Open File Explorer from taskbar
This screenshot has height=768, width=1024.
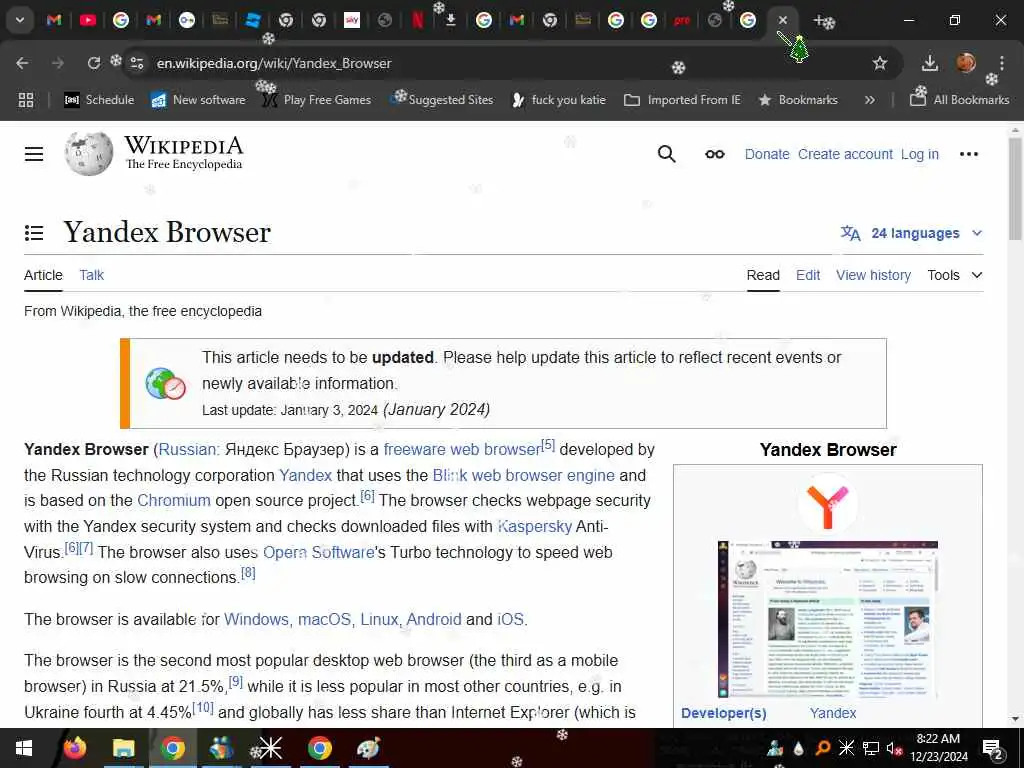click(x=123, y=748)
